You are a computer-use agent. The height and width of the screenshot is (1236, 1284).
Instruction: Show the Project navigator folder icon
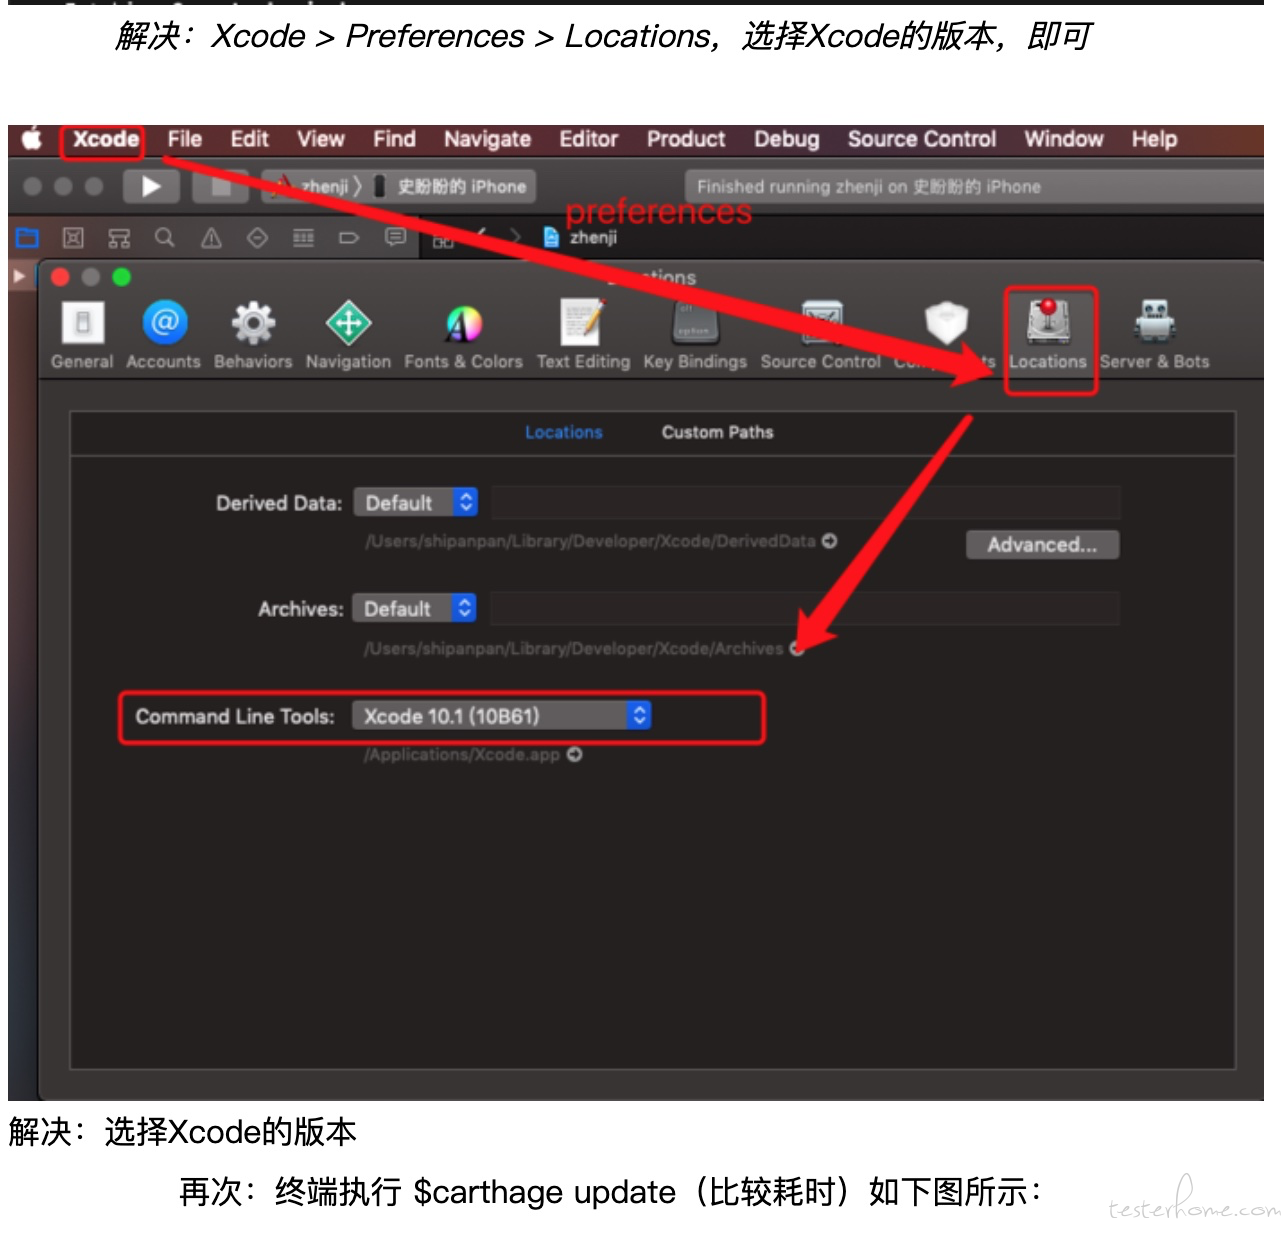coord(27,238)
